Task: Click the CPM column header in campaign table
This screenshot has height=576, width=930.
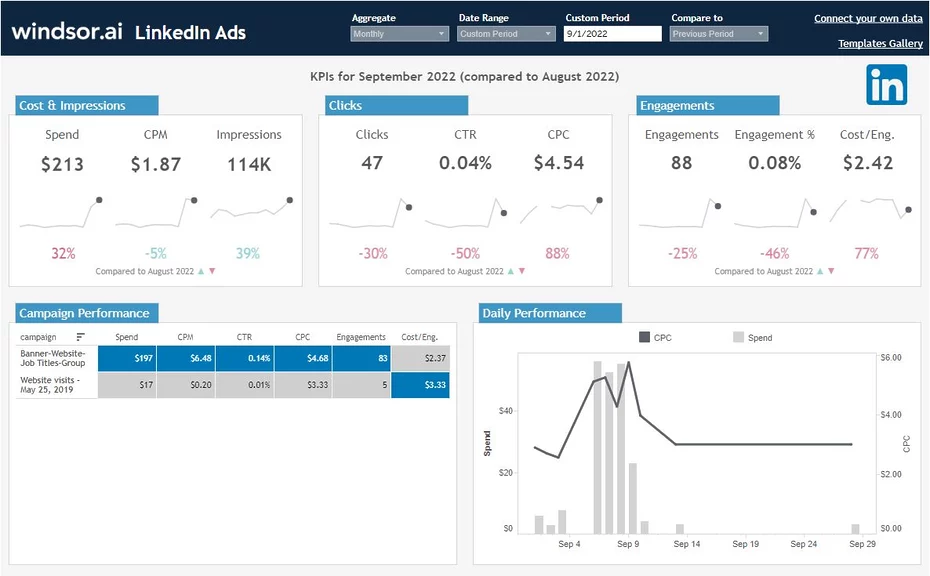Action: [x=185, y=337]
